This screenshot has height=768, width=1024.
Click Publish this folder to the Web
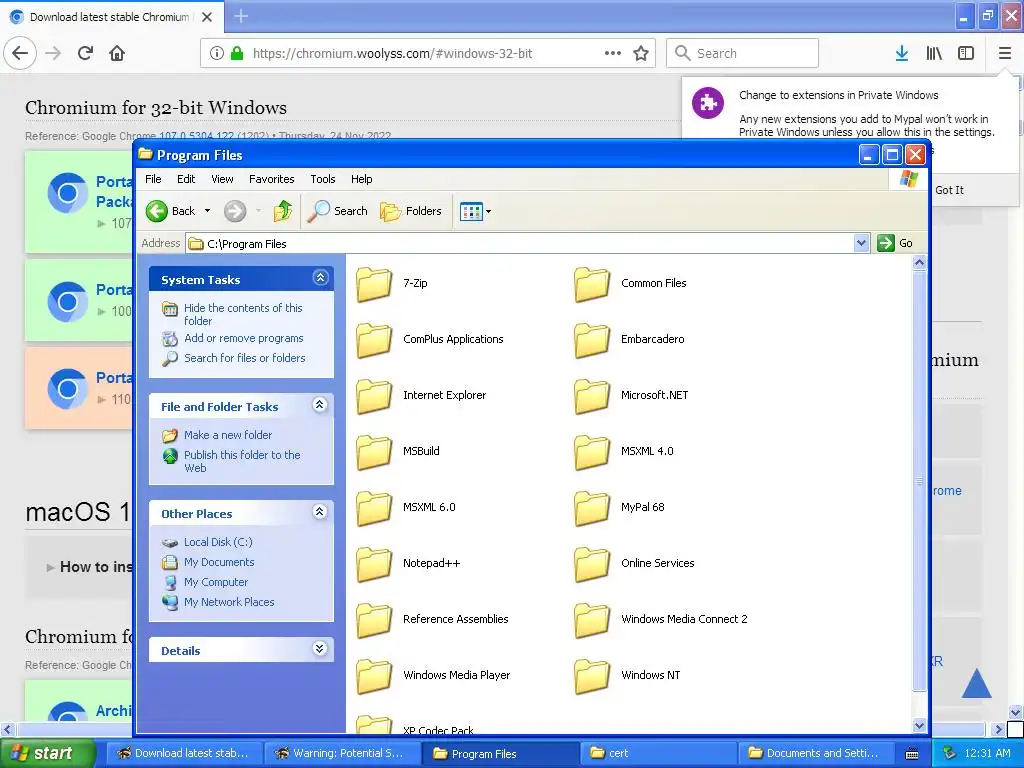(242, 461)
